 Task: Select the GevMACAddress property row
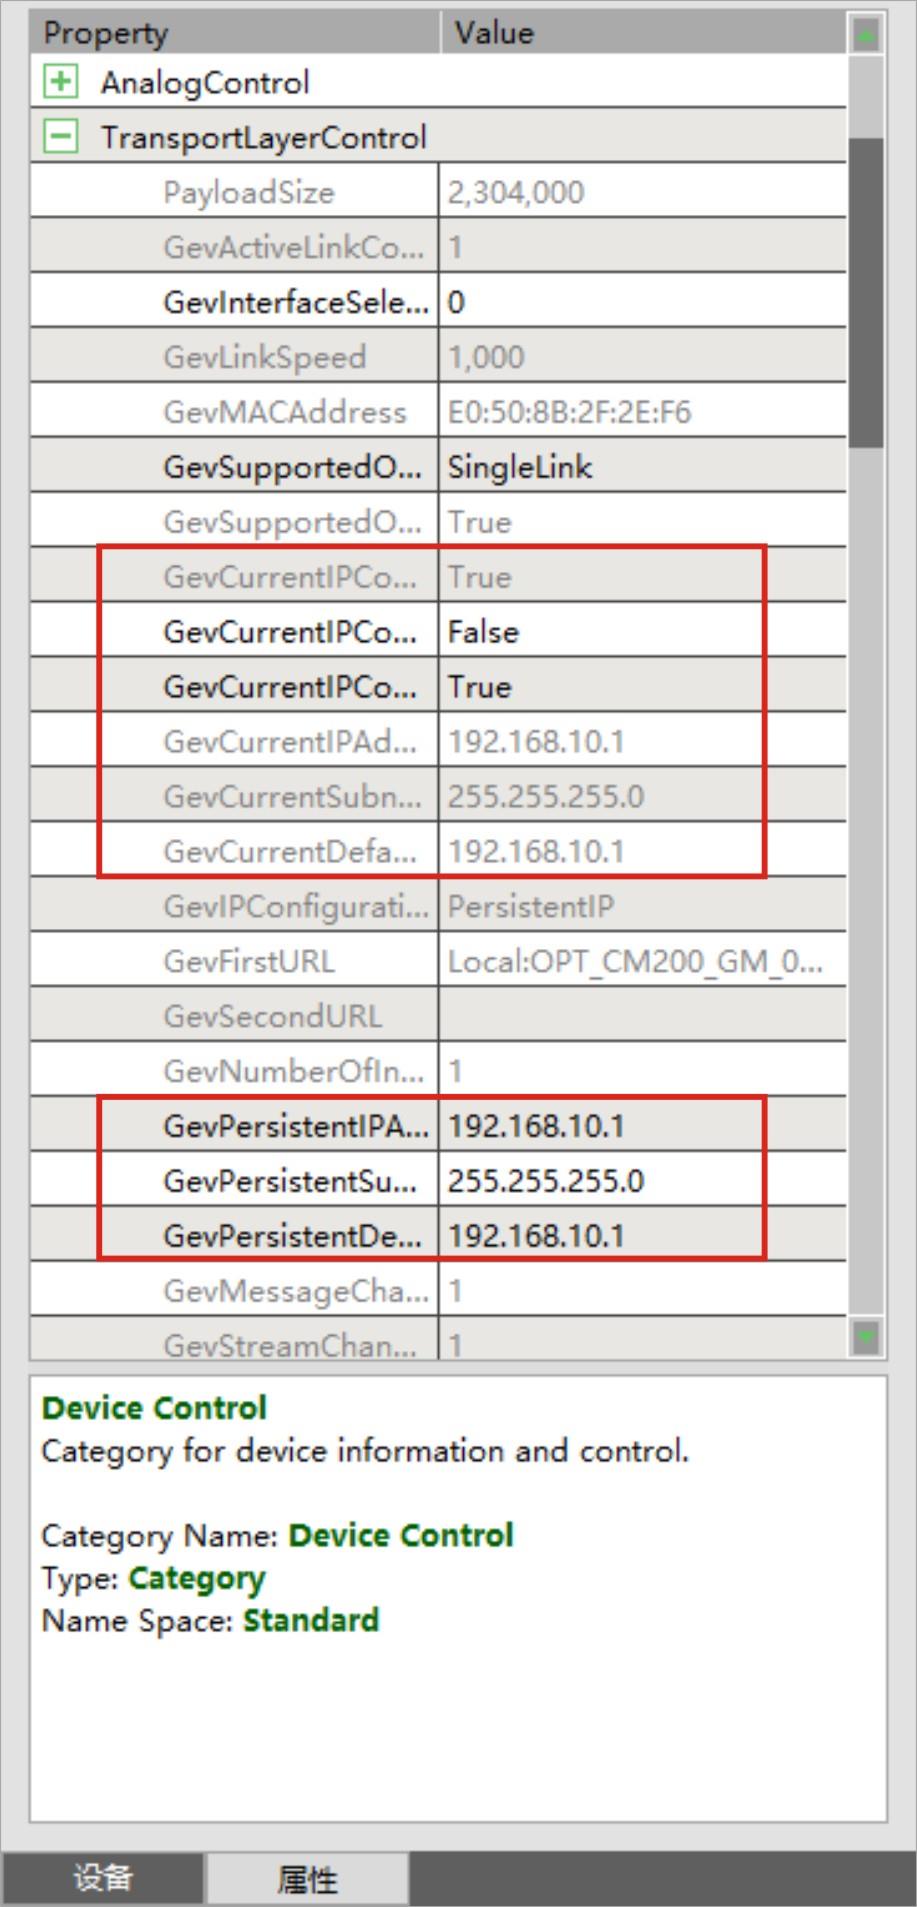[285, 412]
